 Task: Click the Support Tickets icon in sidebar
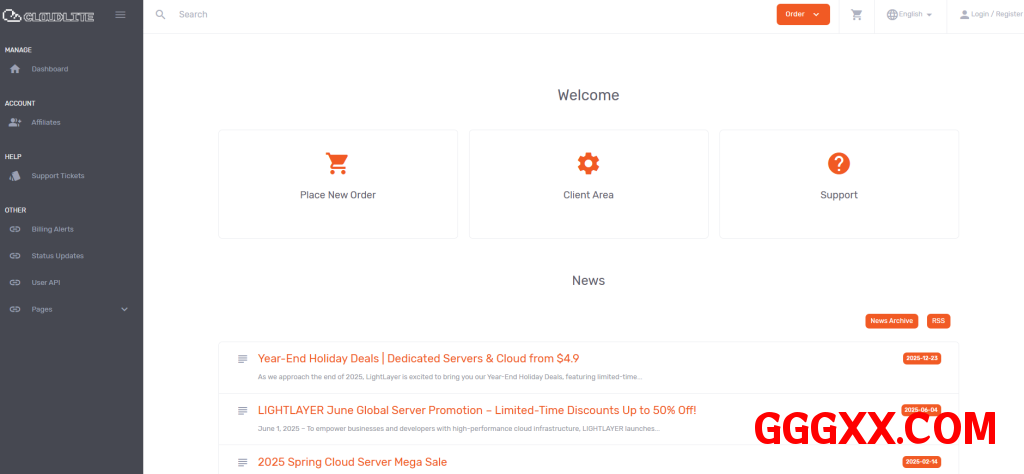[15, 176]
